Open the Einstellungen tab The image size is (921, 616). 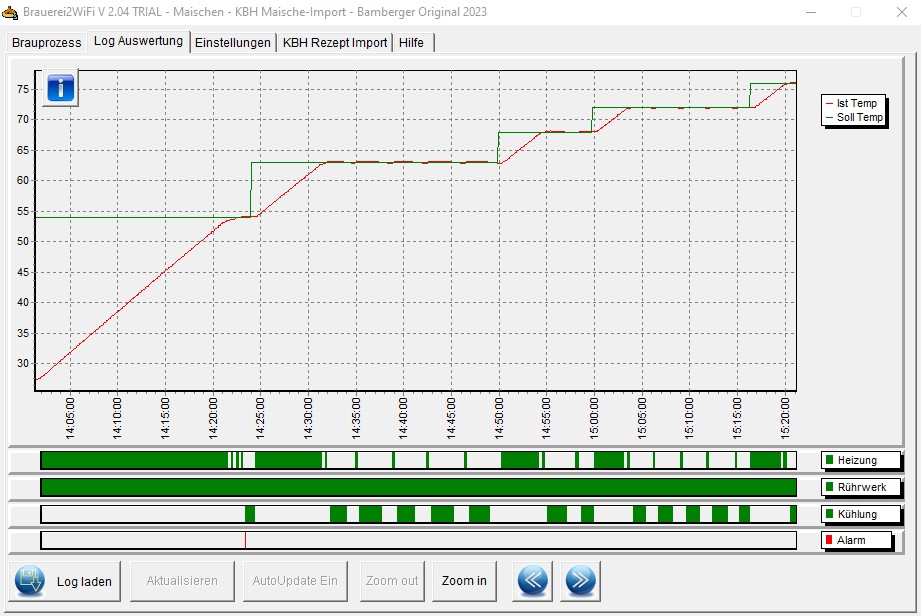pos(232,42)
